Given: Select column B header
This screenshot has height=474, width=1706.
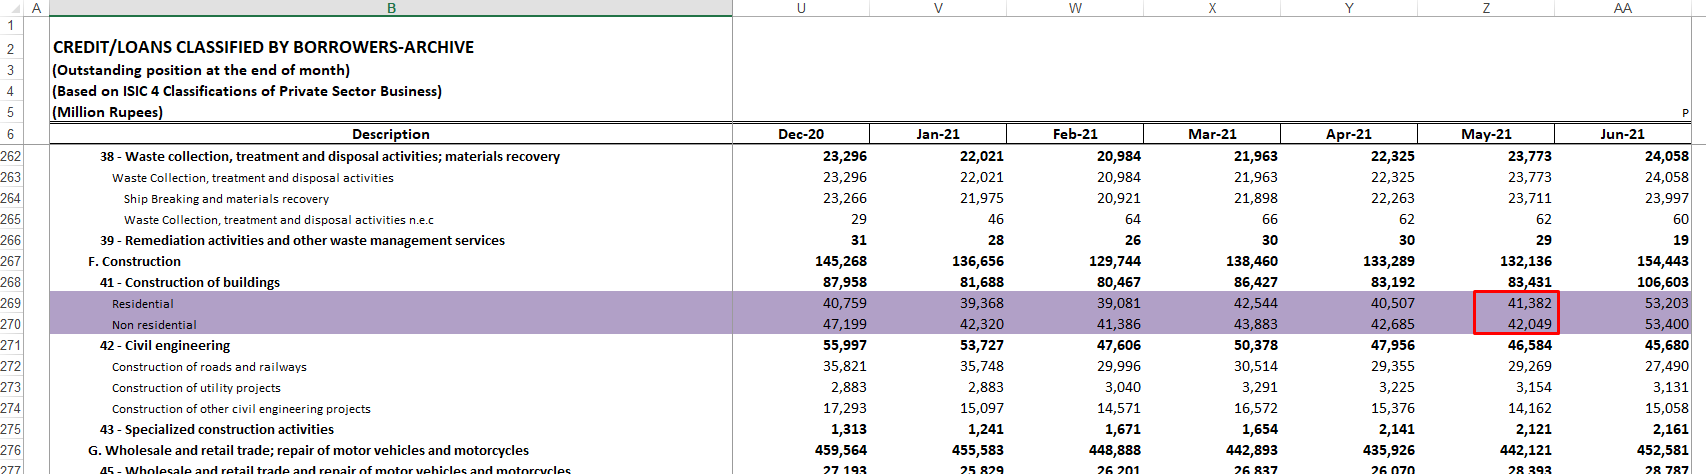Looking at the screenshot, I should [391, 8].
